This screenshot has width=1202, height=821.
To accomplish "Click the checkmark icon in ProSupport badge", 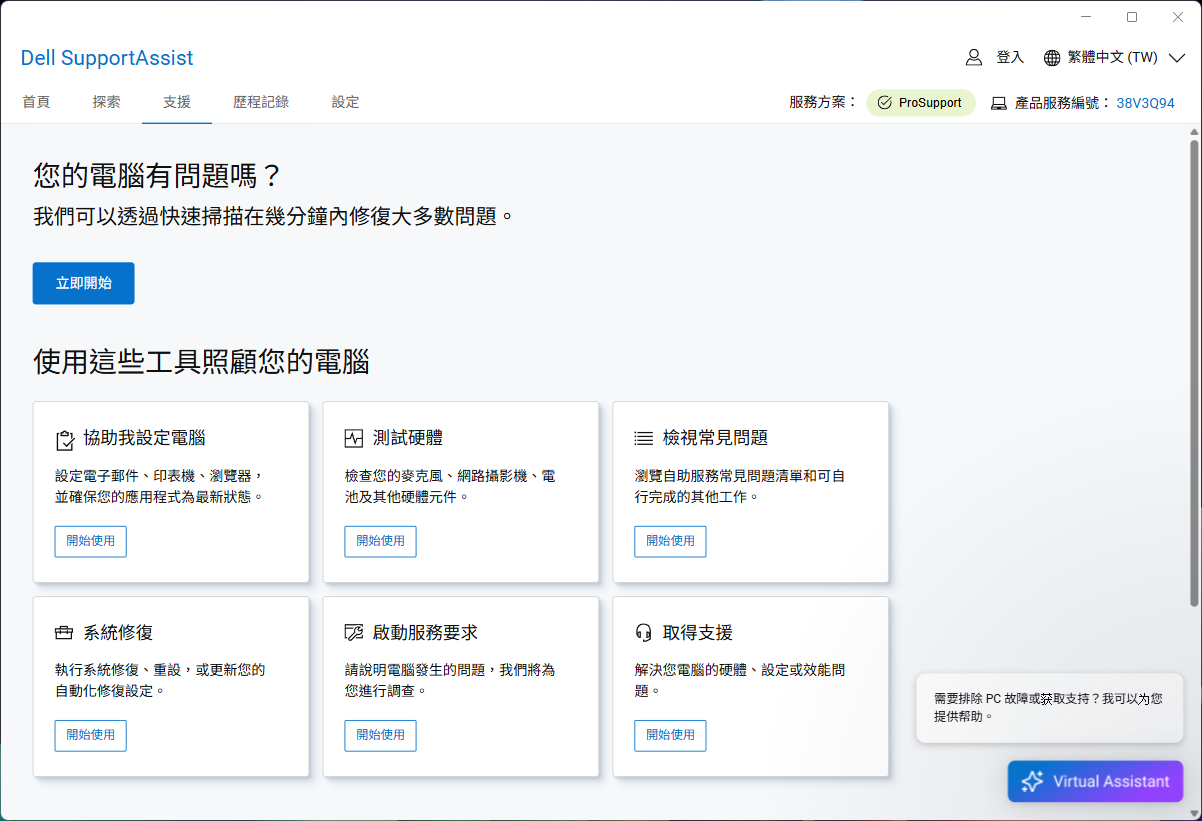I will [884, 103].
